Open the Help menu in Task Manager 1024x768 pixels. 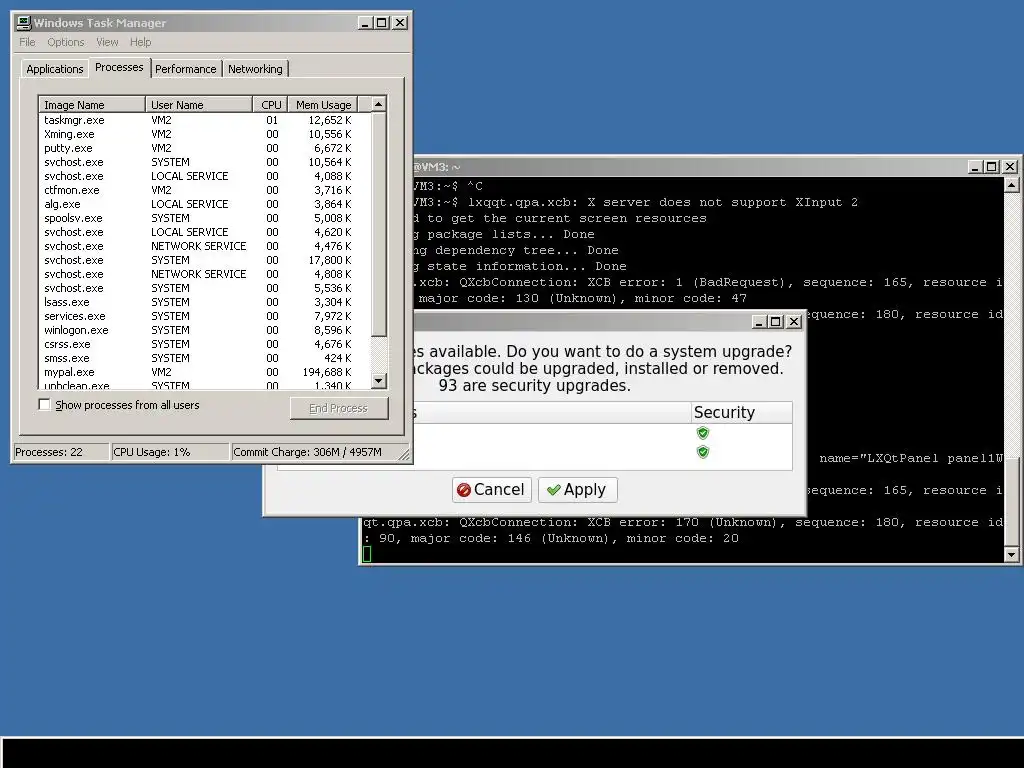click(x=140, y=42)
